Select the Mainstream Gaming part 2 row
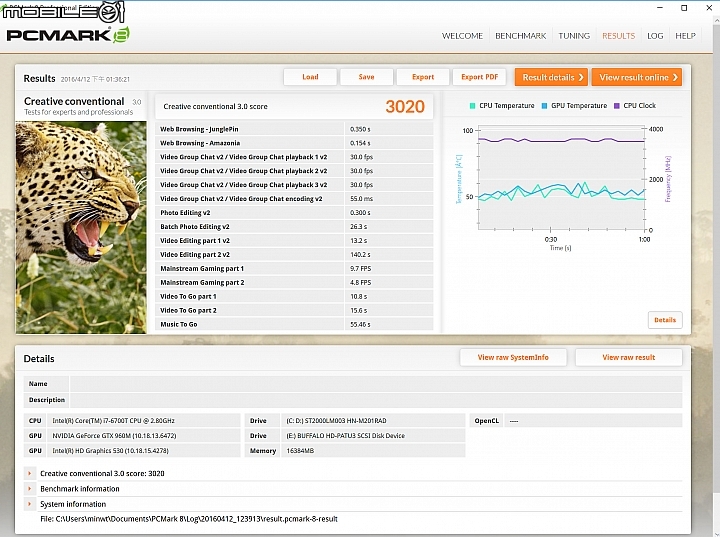This screenshot has width=720, height=537. tap(294, 283)
